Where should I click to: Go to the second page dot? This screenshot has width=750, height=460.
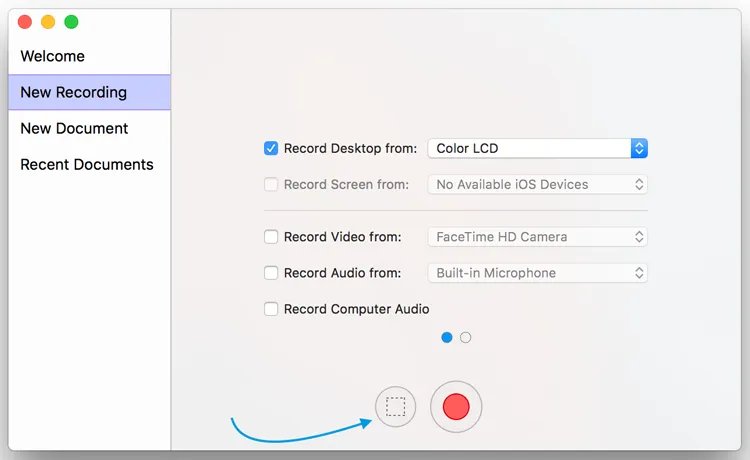coord(465,337)
